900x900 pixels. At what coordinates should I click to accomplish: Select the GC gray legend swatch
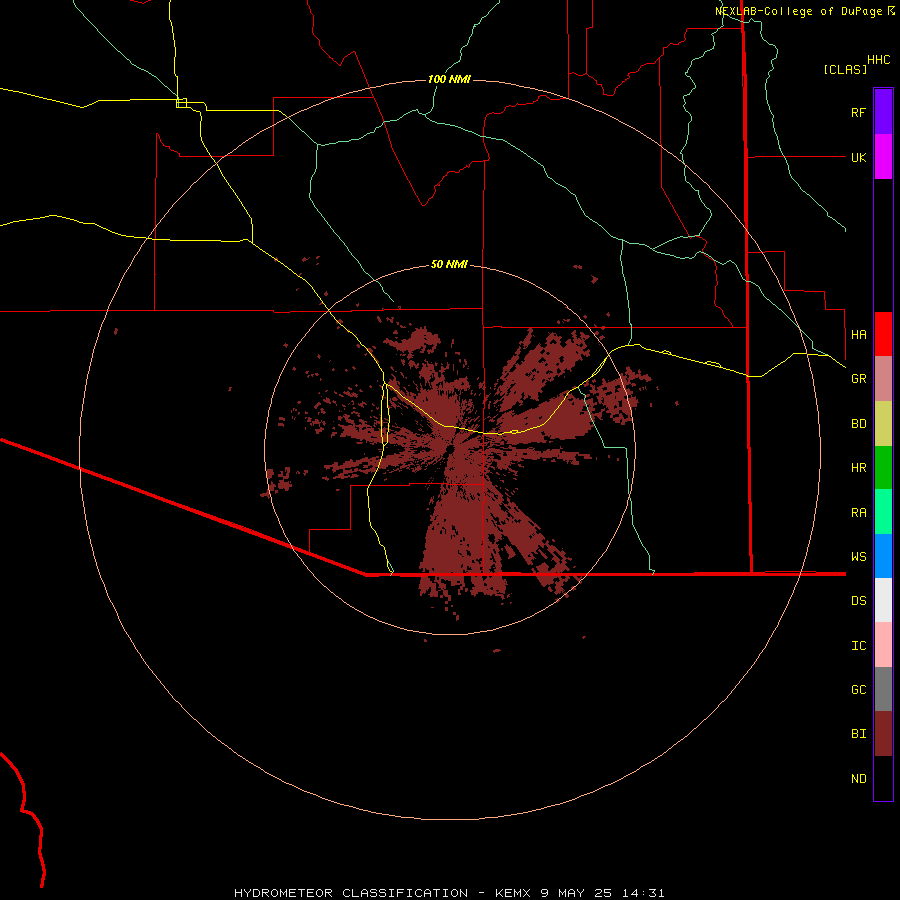(x=883, y=689)
